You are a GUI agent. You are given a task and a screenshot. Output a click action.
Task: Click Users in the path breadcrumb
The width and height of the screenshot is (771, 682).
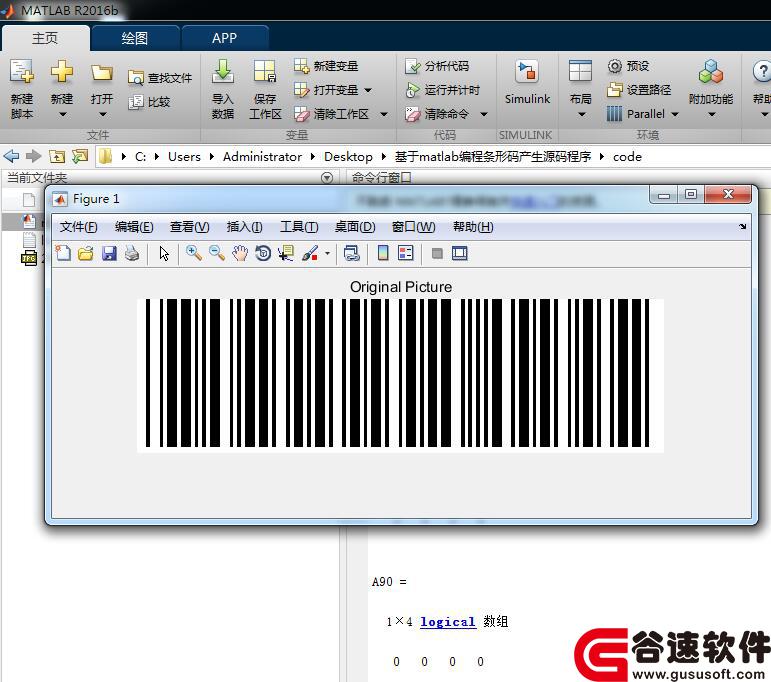pos(184,156)
